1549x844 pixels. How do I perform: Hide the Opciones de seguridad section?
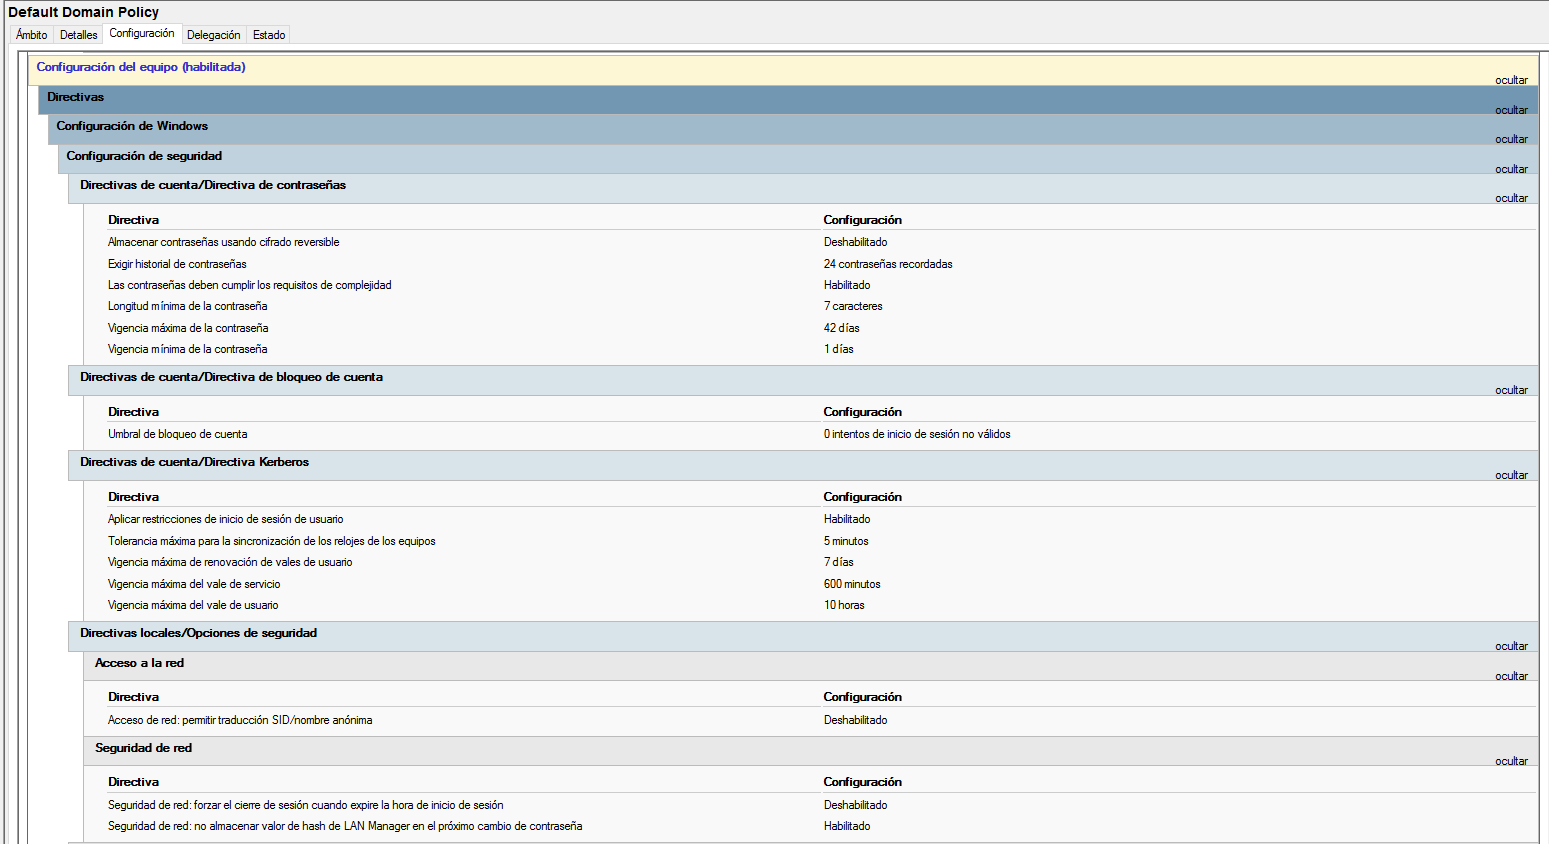click(1511, 646)
